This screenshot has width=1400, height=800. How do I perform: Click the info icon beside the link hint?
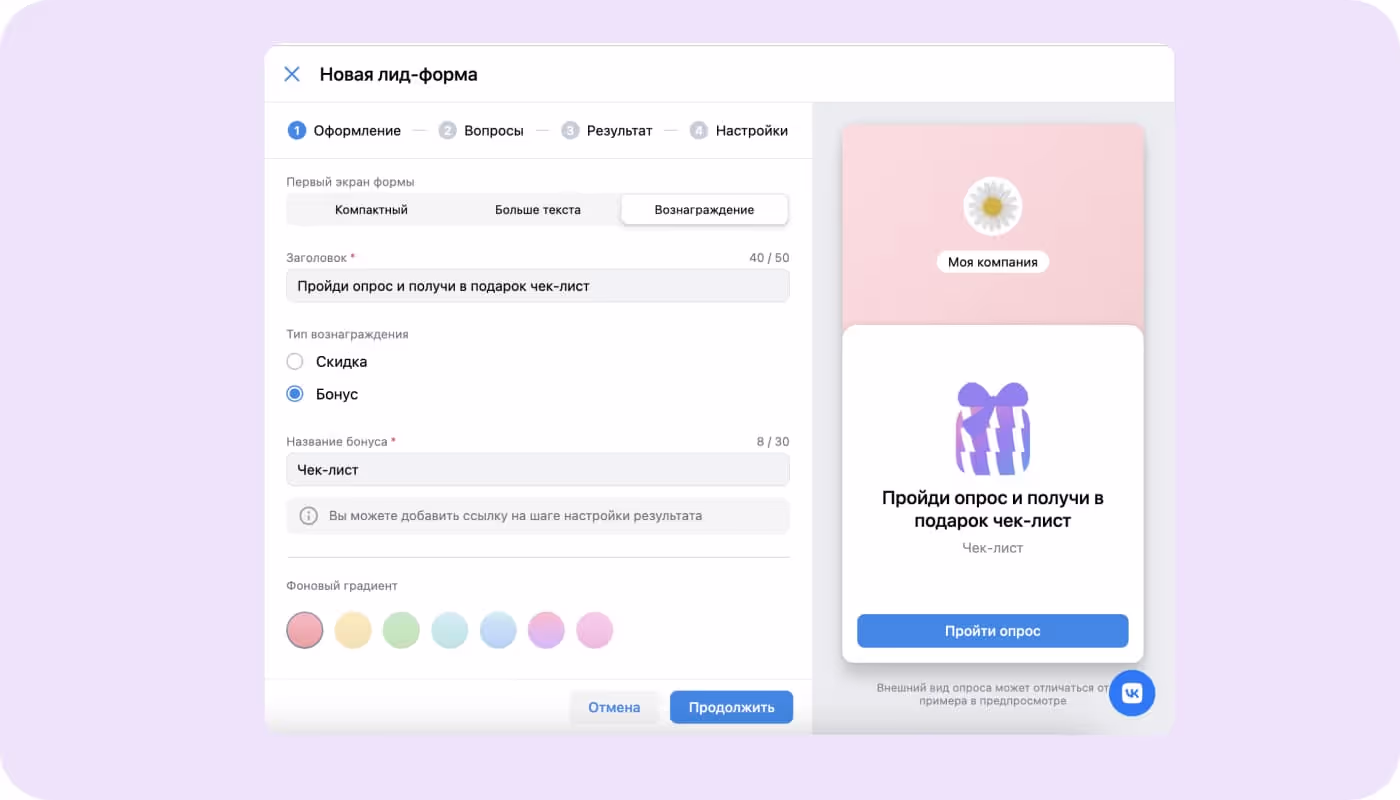pyautogui.click(x=309, y=516)
